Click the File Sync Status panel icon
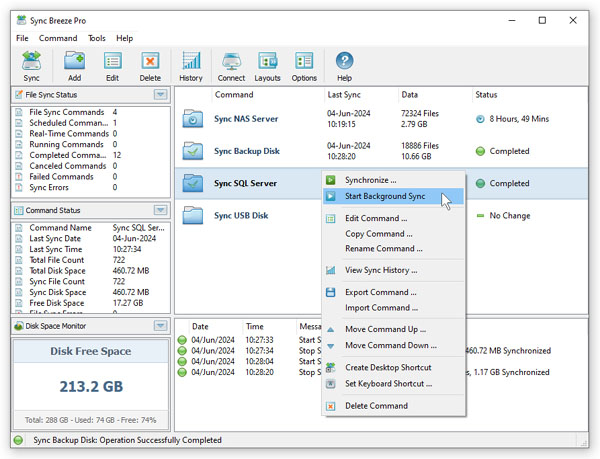600x459 pixels. coord(18,94)
